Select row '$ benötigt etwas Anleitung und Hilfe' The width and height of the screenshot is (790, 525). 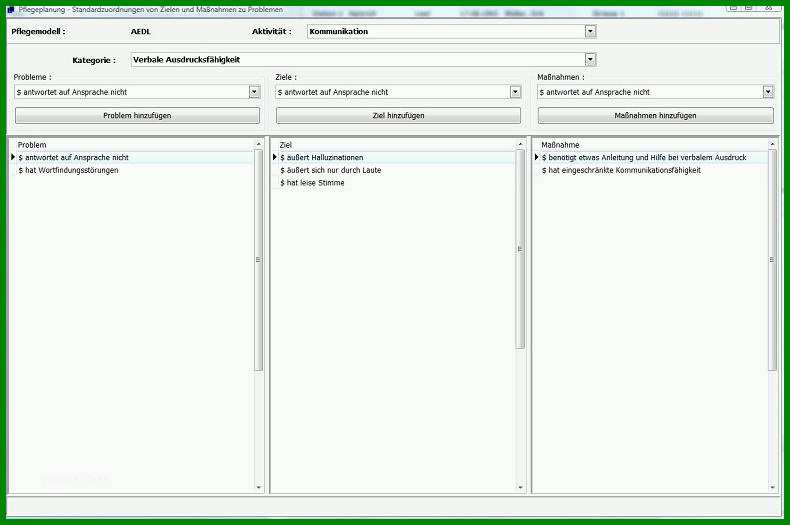653,158
